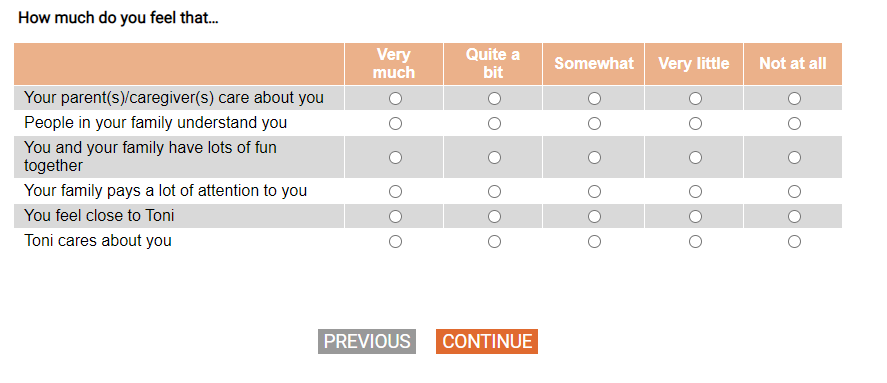887x383 pixels.
Task: Click the CONTINUE button
Action: point(487,342)
